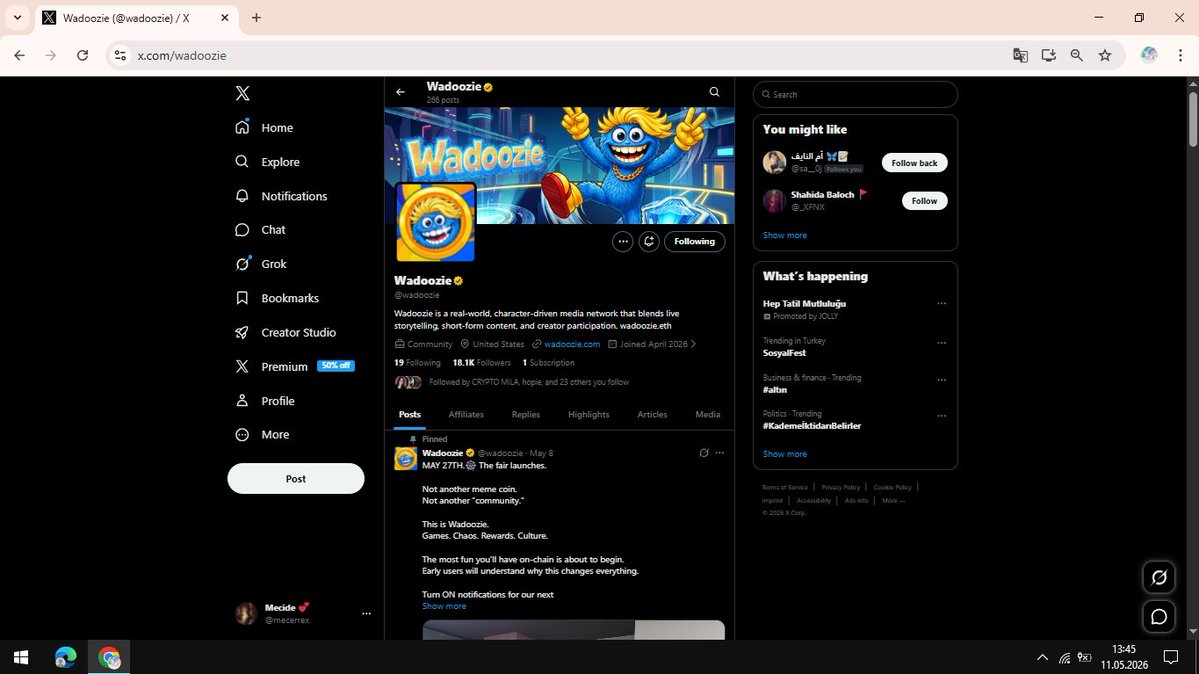Image resolution: width=1199 pixels, height=674 pixels.
Task: Open Edge from the taskbar
Action: (x=66, y=657)
